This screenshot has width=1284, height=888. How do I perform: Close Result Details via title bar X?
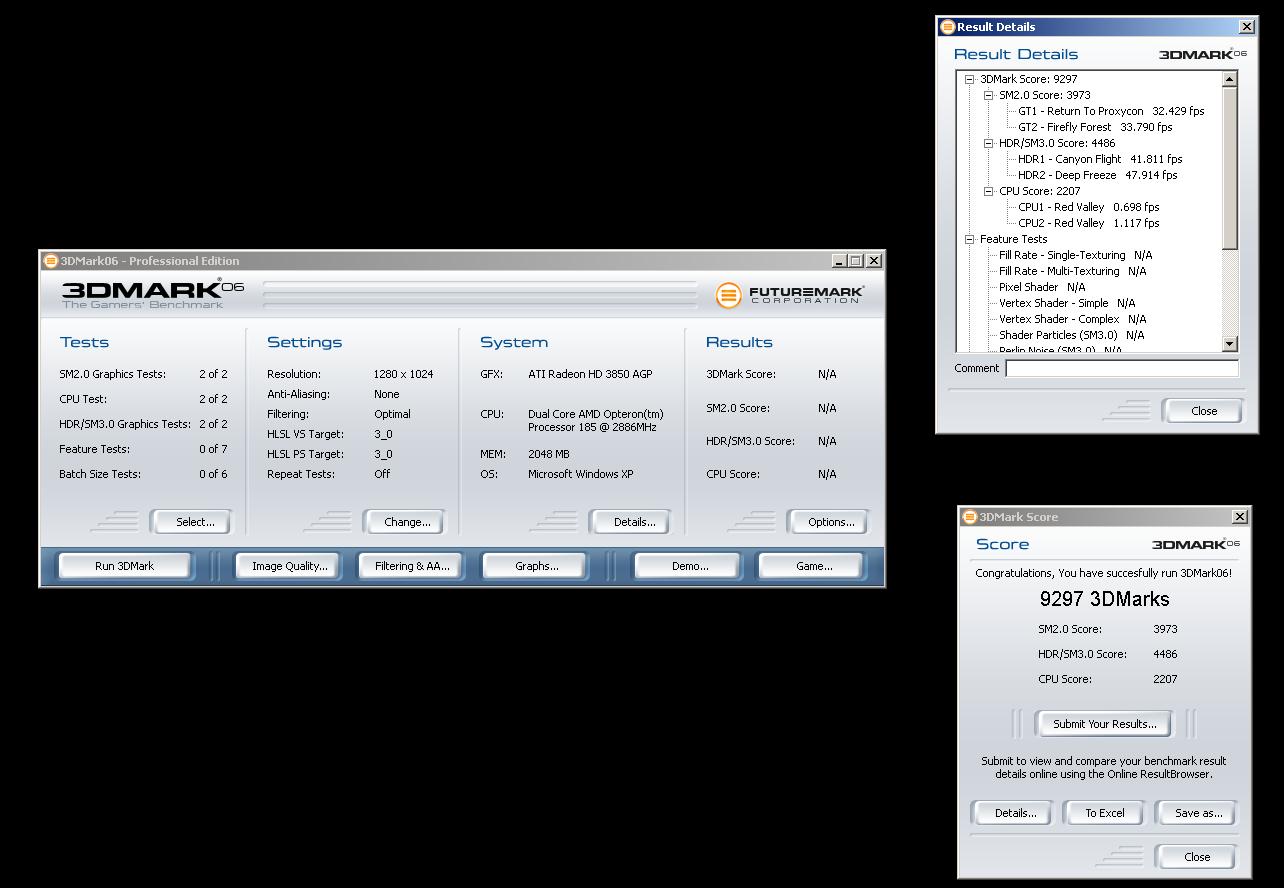point(1246,27)
